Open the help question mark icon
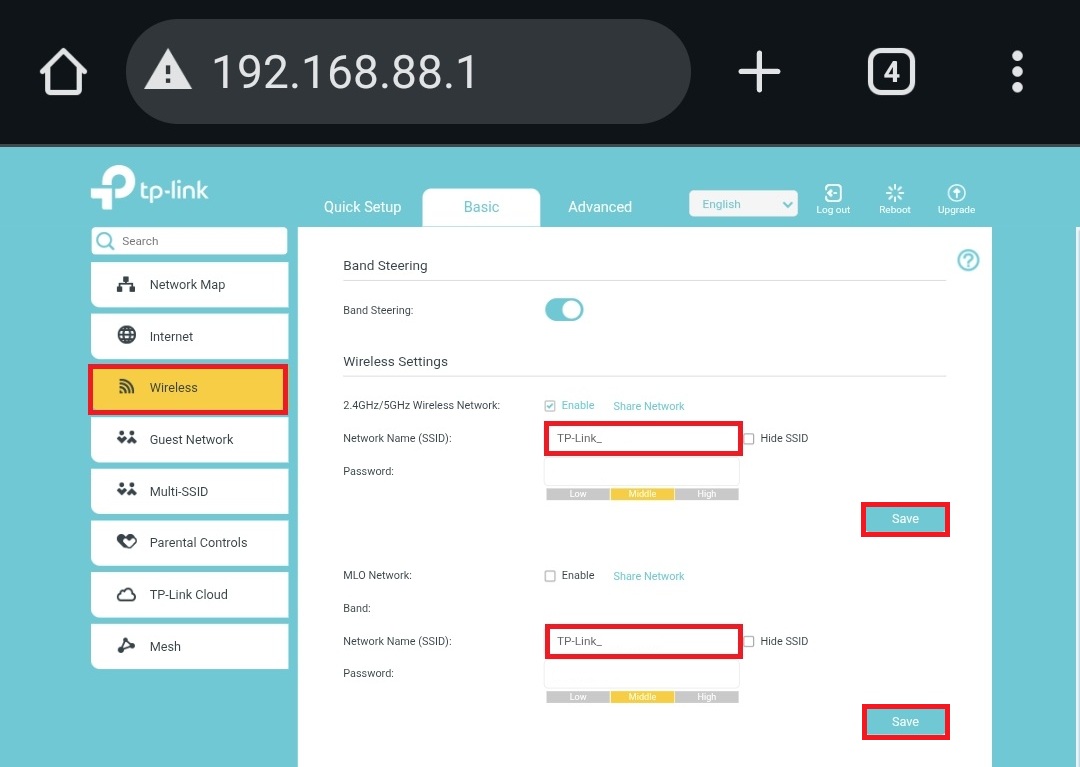Image resolution: width=1080 pixels, height=767 pixels. (x=968, y=260)
